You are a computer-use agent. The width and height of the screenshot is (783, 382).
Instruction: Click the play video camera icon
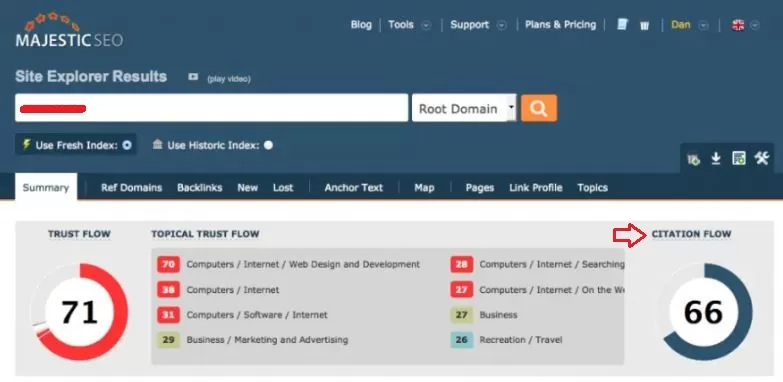pos(193,77)
